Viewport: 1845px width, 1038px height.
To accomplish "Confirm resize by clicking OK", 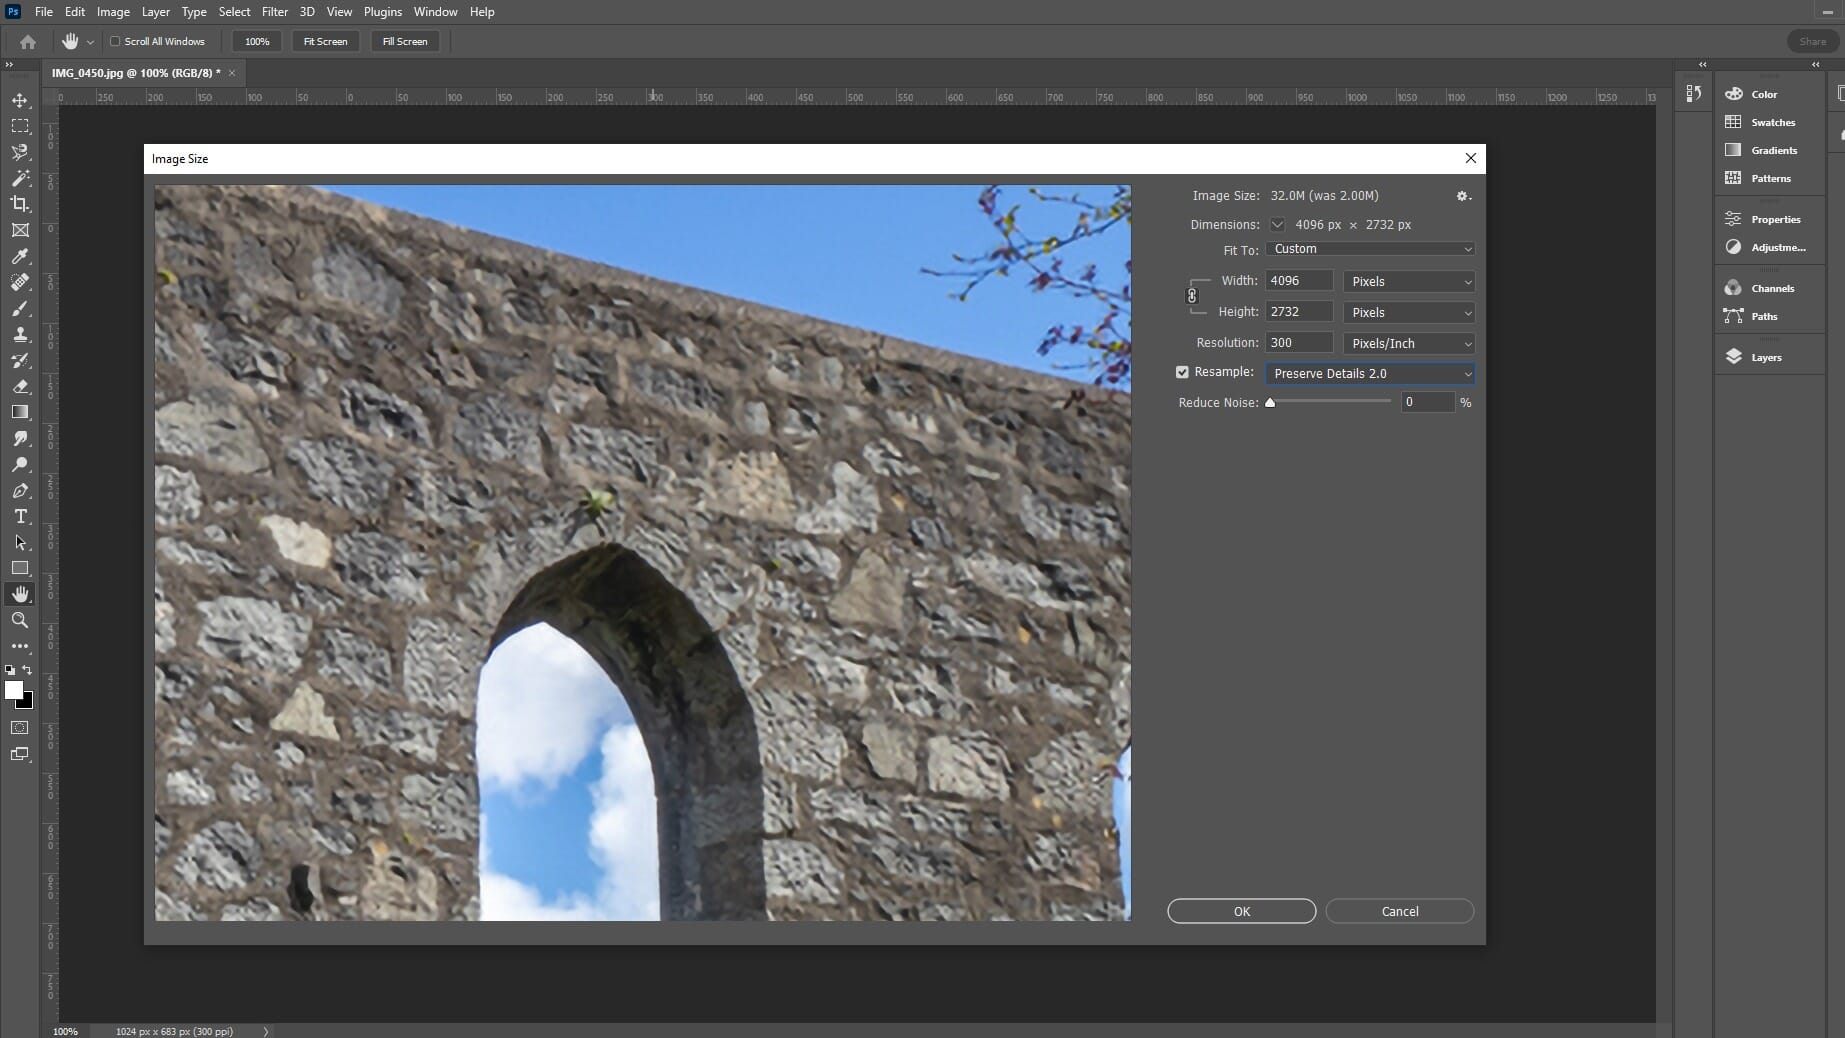I will coord(1241,911).
